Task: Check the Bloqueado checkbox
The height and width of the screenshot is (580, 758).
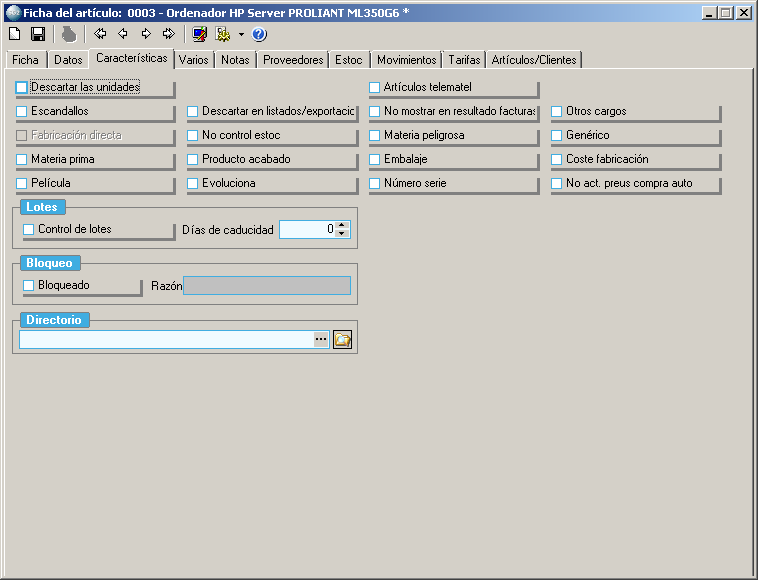Action: [29, 286]
